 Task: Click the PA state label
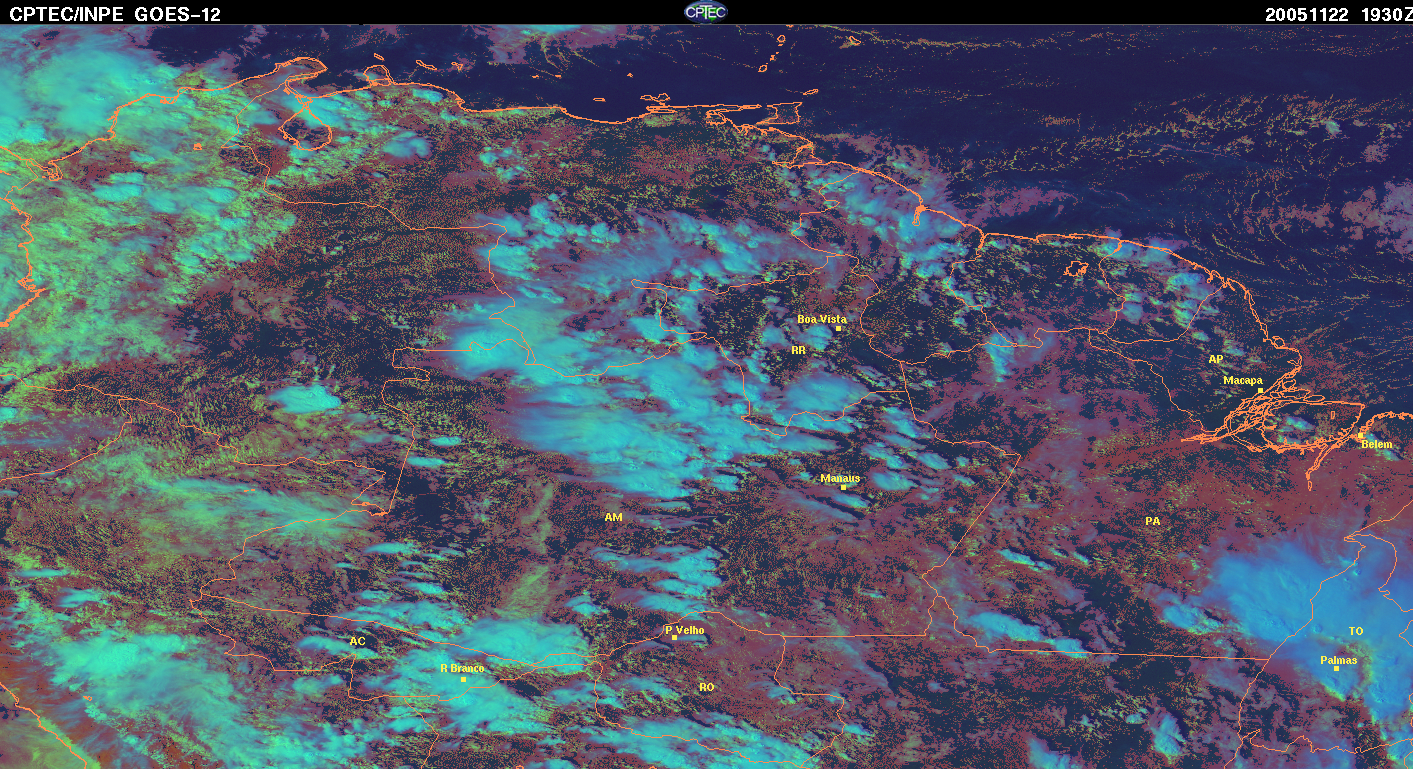(1152, 521)
